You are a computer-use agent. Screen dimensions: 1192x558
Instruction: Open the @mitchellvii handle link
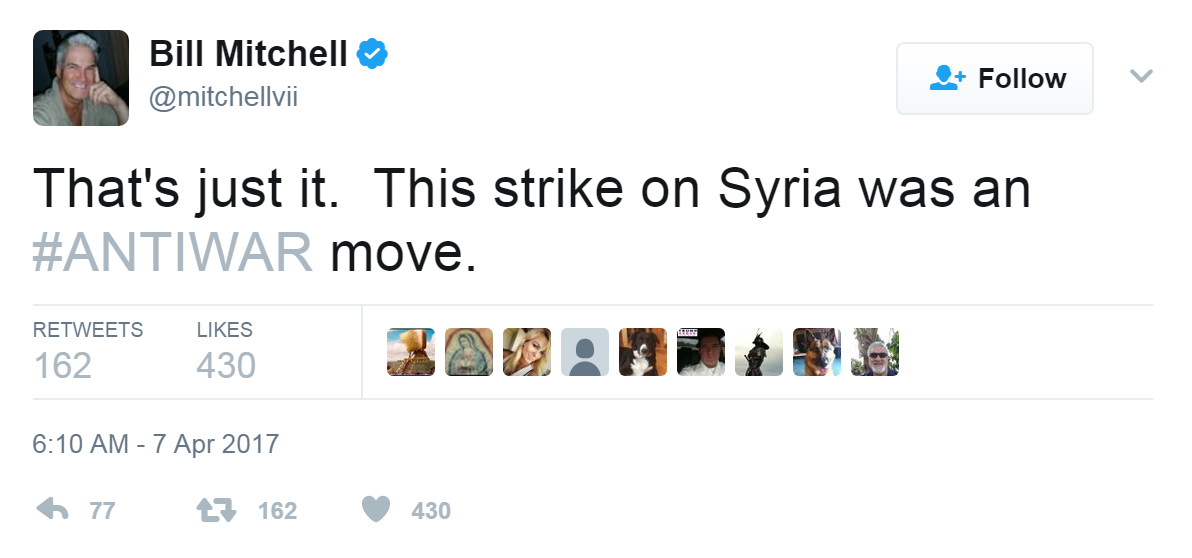224,97
